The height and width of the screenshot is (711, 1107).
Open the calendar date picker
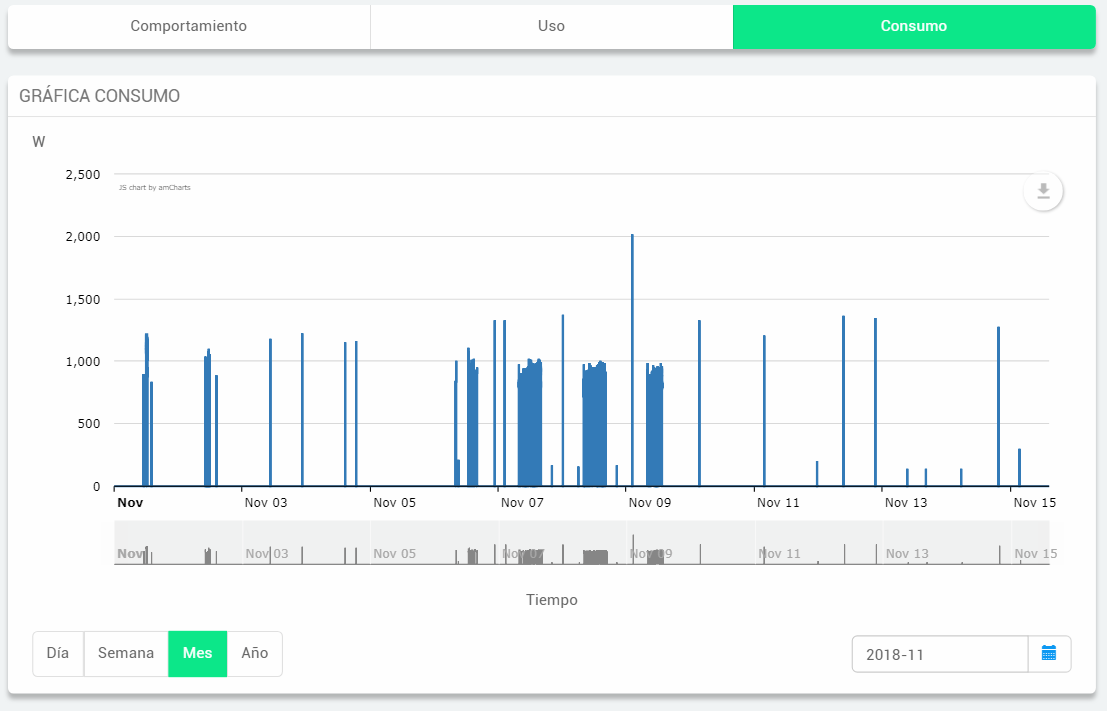tap(1049, 654)
